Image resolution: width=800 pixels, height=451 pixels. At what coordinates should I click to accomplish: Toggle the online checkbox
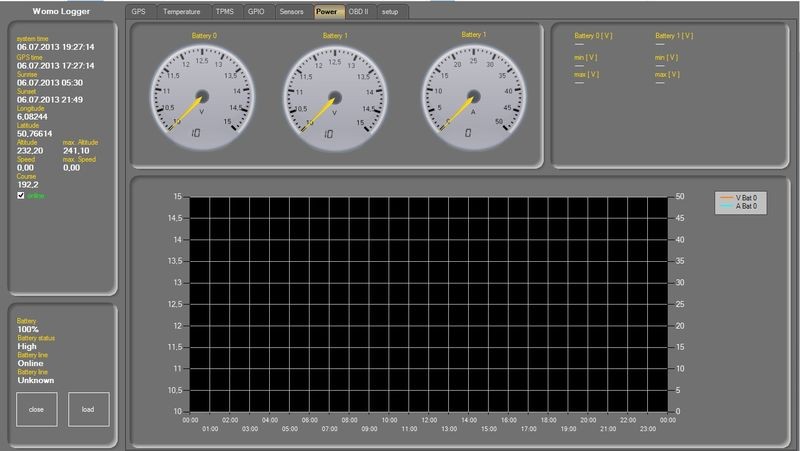point(21,196)
